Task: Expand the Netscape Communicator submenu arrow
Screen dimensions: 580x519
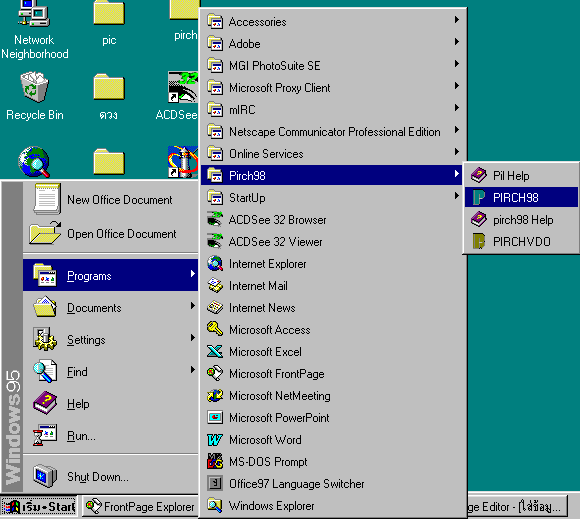Action: click(x=457, y=130)
